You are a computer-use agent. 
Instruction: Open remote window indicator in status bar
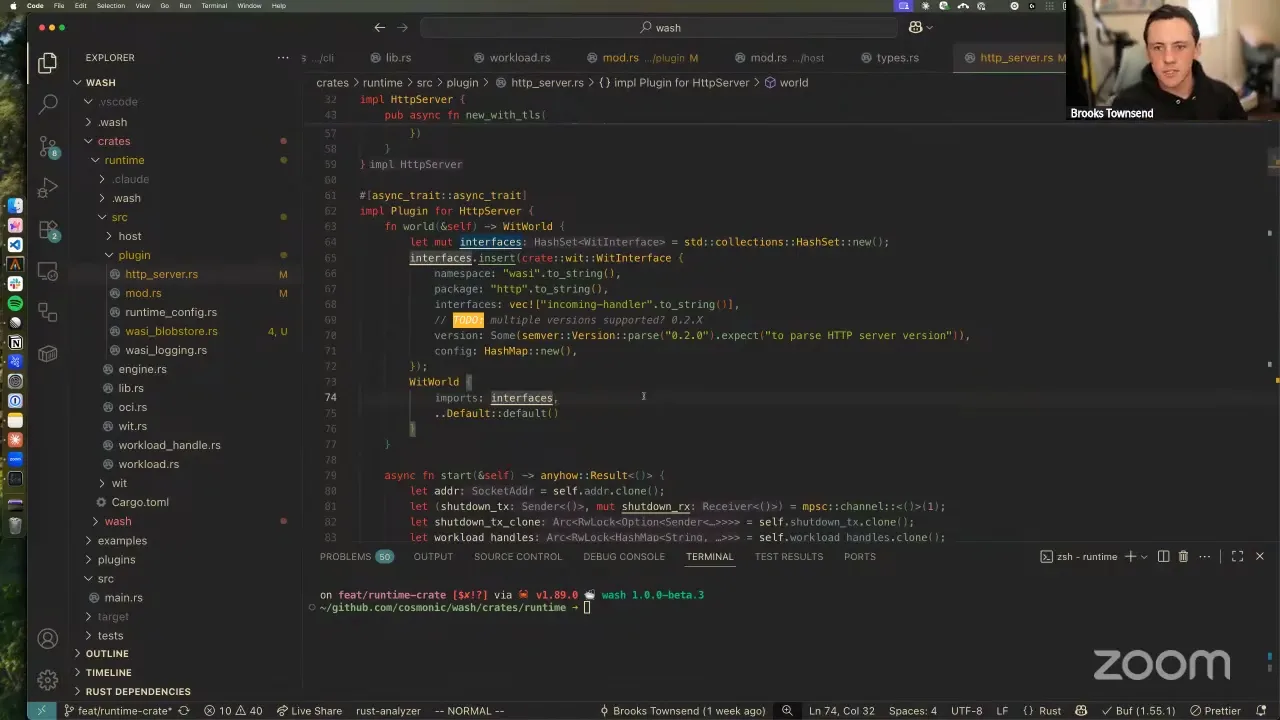[41, 711]
